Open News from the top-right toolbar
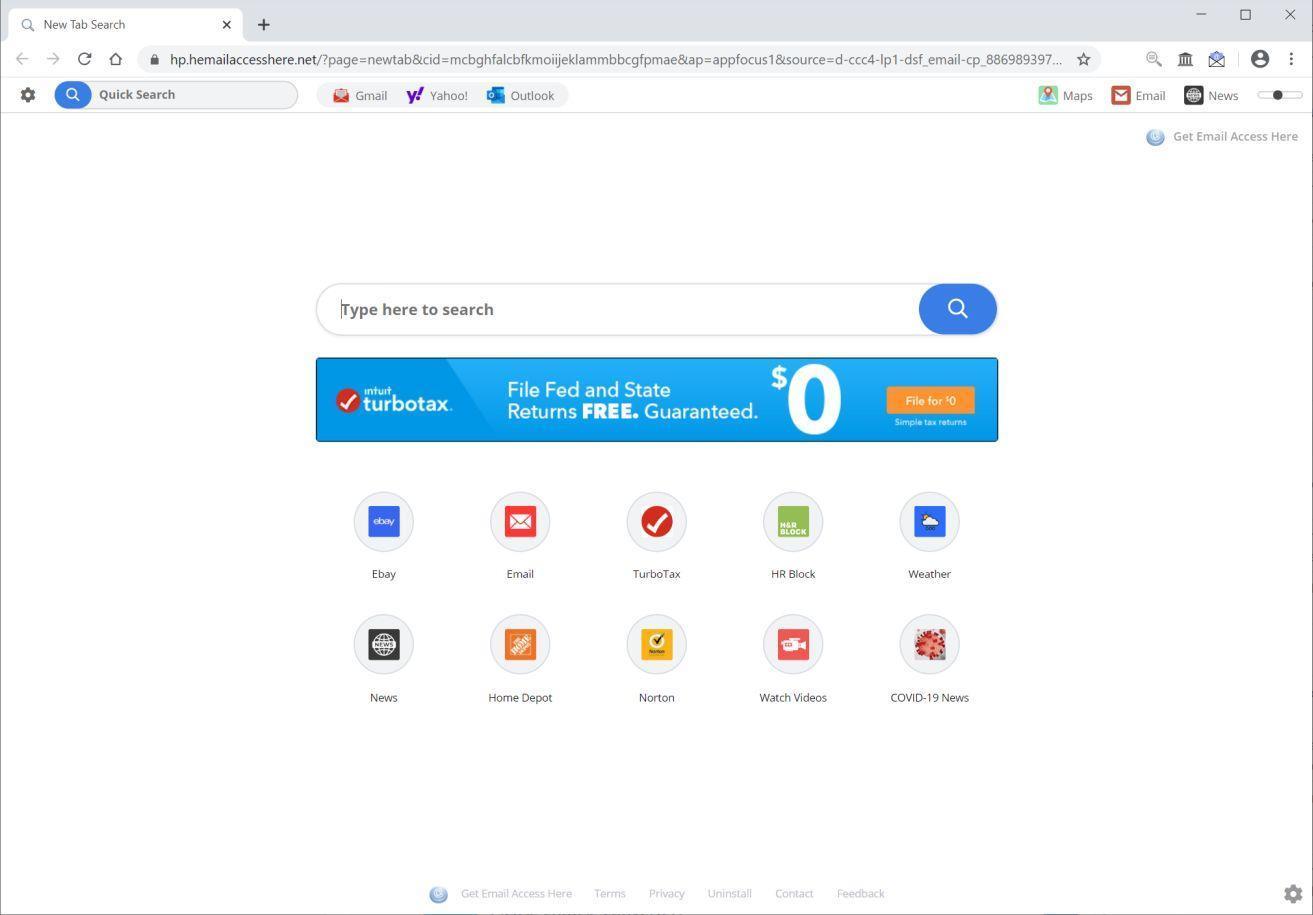 (x=1211, y=95)
